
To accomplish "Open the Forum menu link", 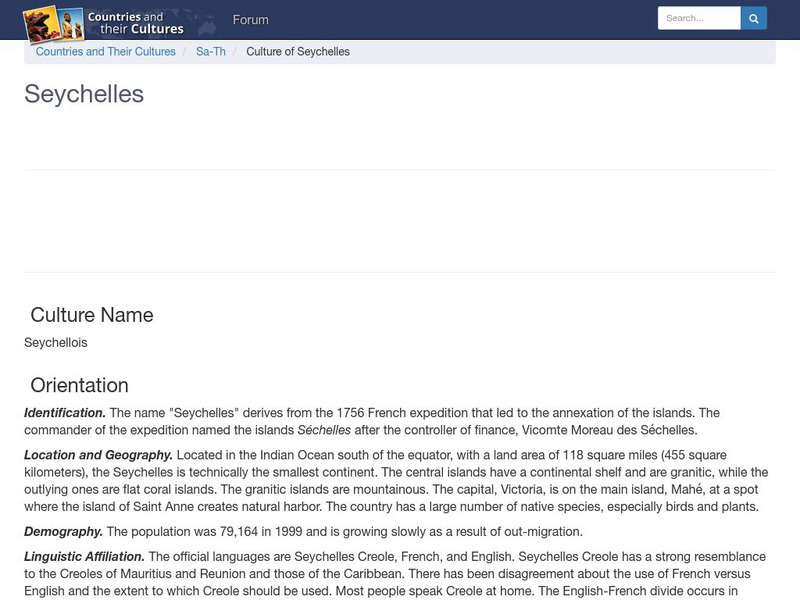I will coord(251,20).
